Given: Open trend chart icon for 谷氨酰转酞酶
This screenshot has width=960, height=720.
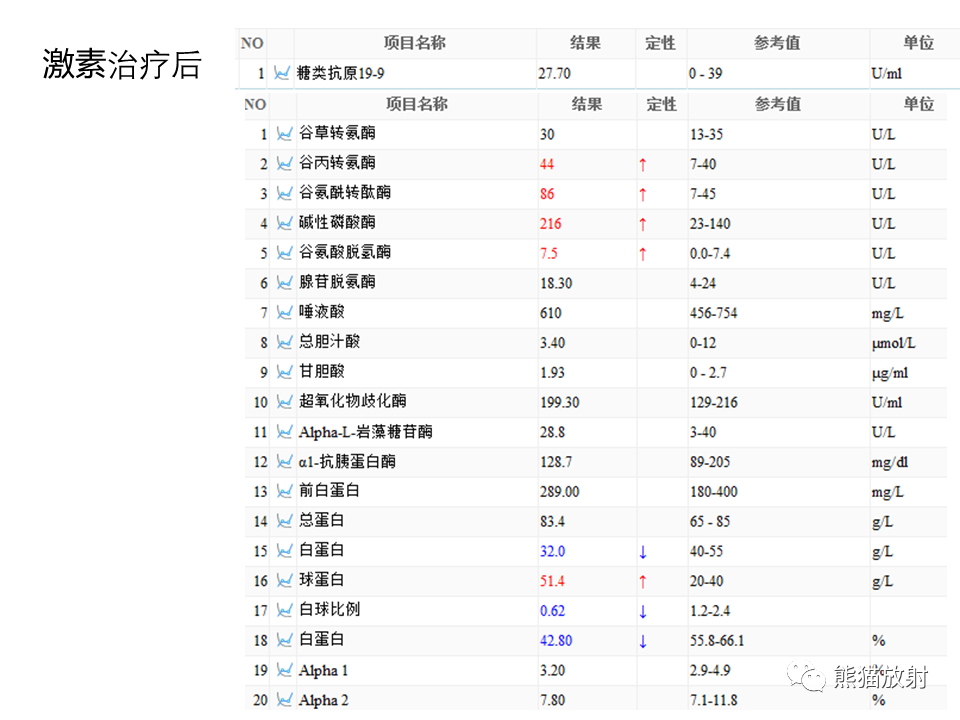Looking at the screenshot, I should 284,193.
